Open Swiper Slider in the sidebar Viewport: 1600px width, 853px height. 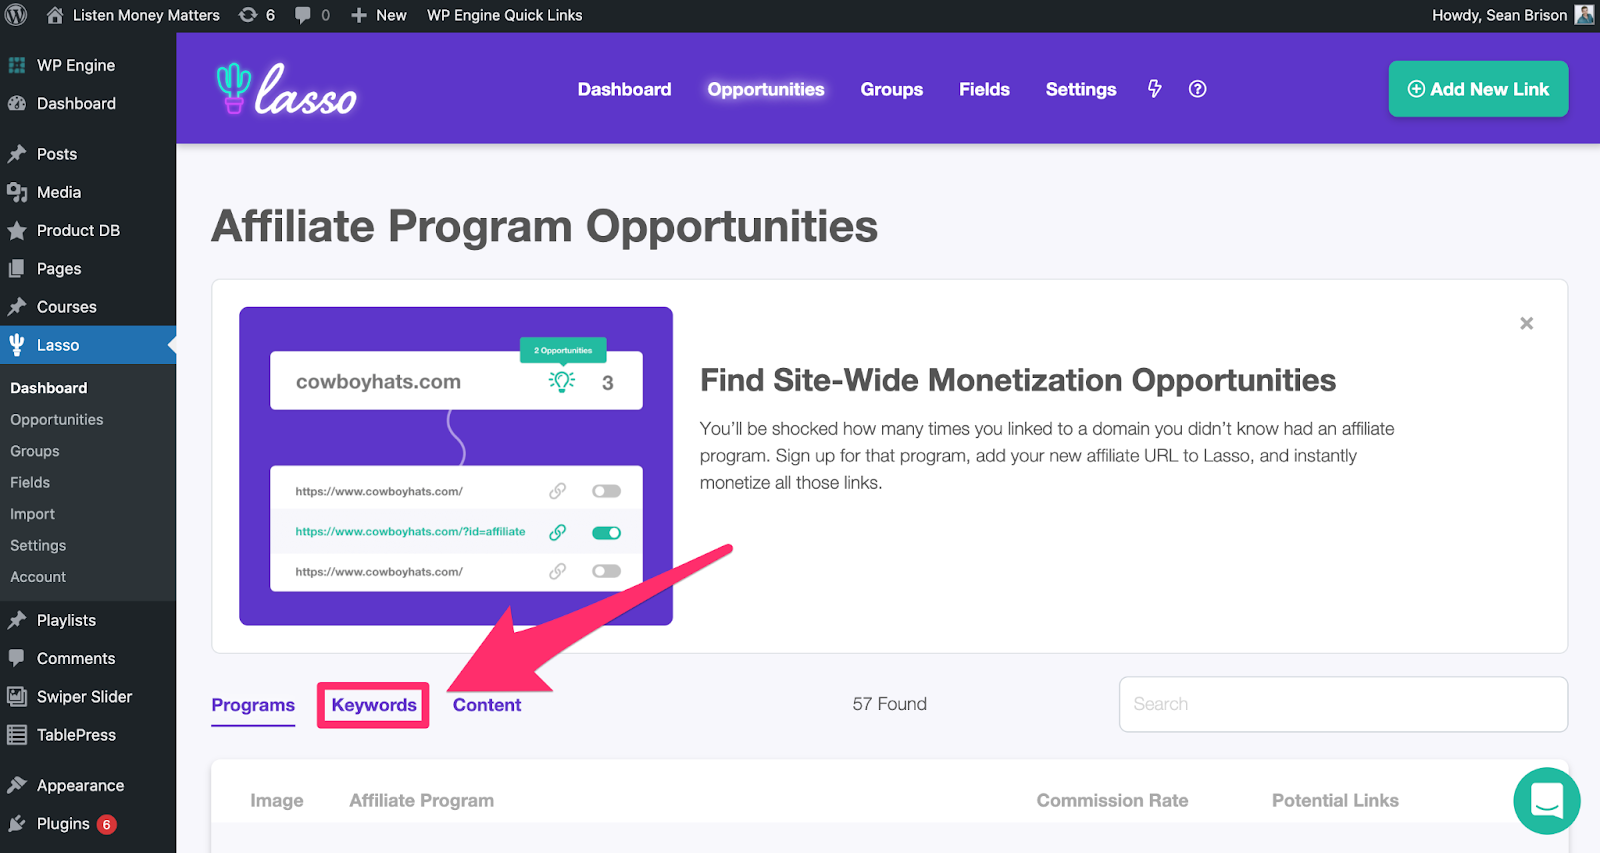pyautogui.click(x=84, y=696)
